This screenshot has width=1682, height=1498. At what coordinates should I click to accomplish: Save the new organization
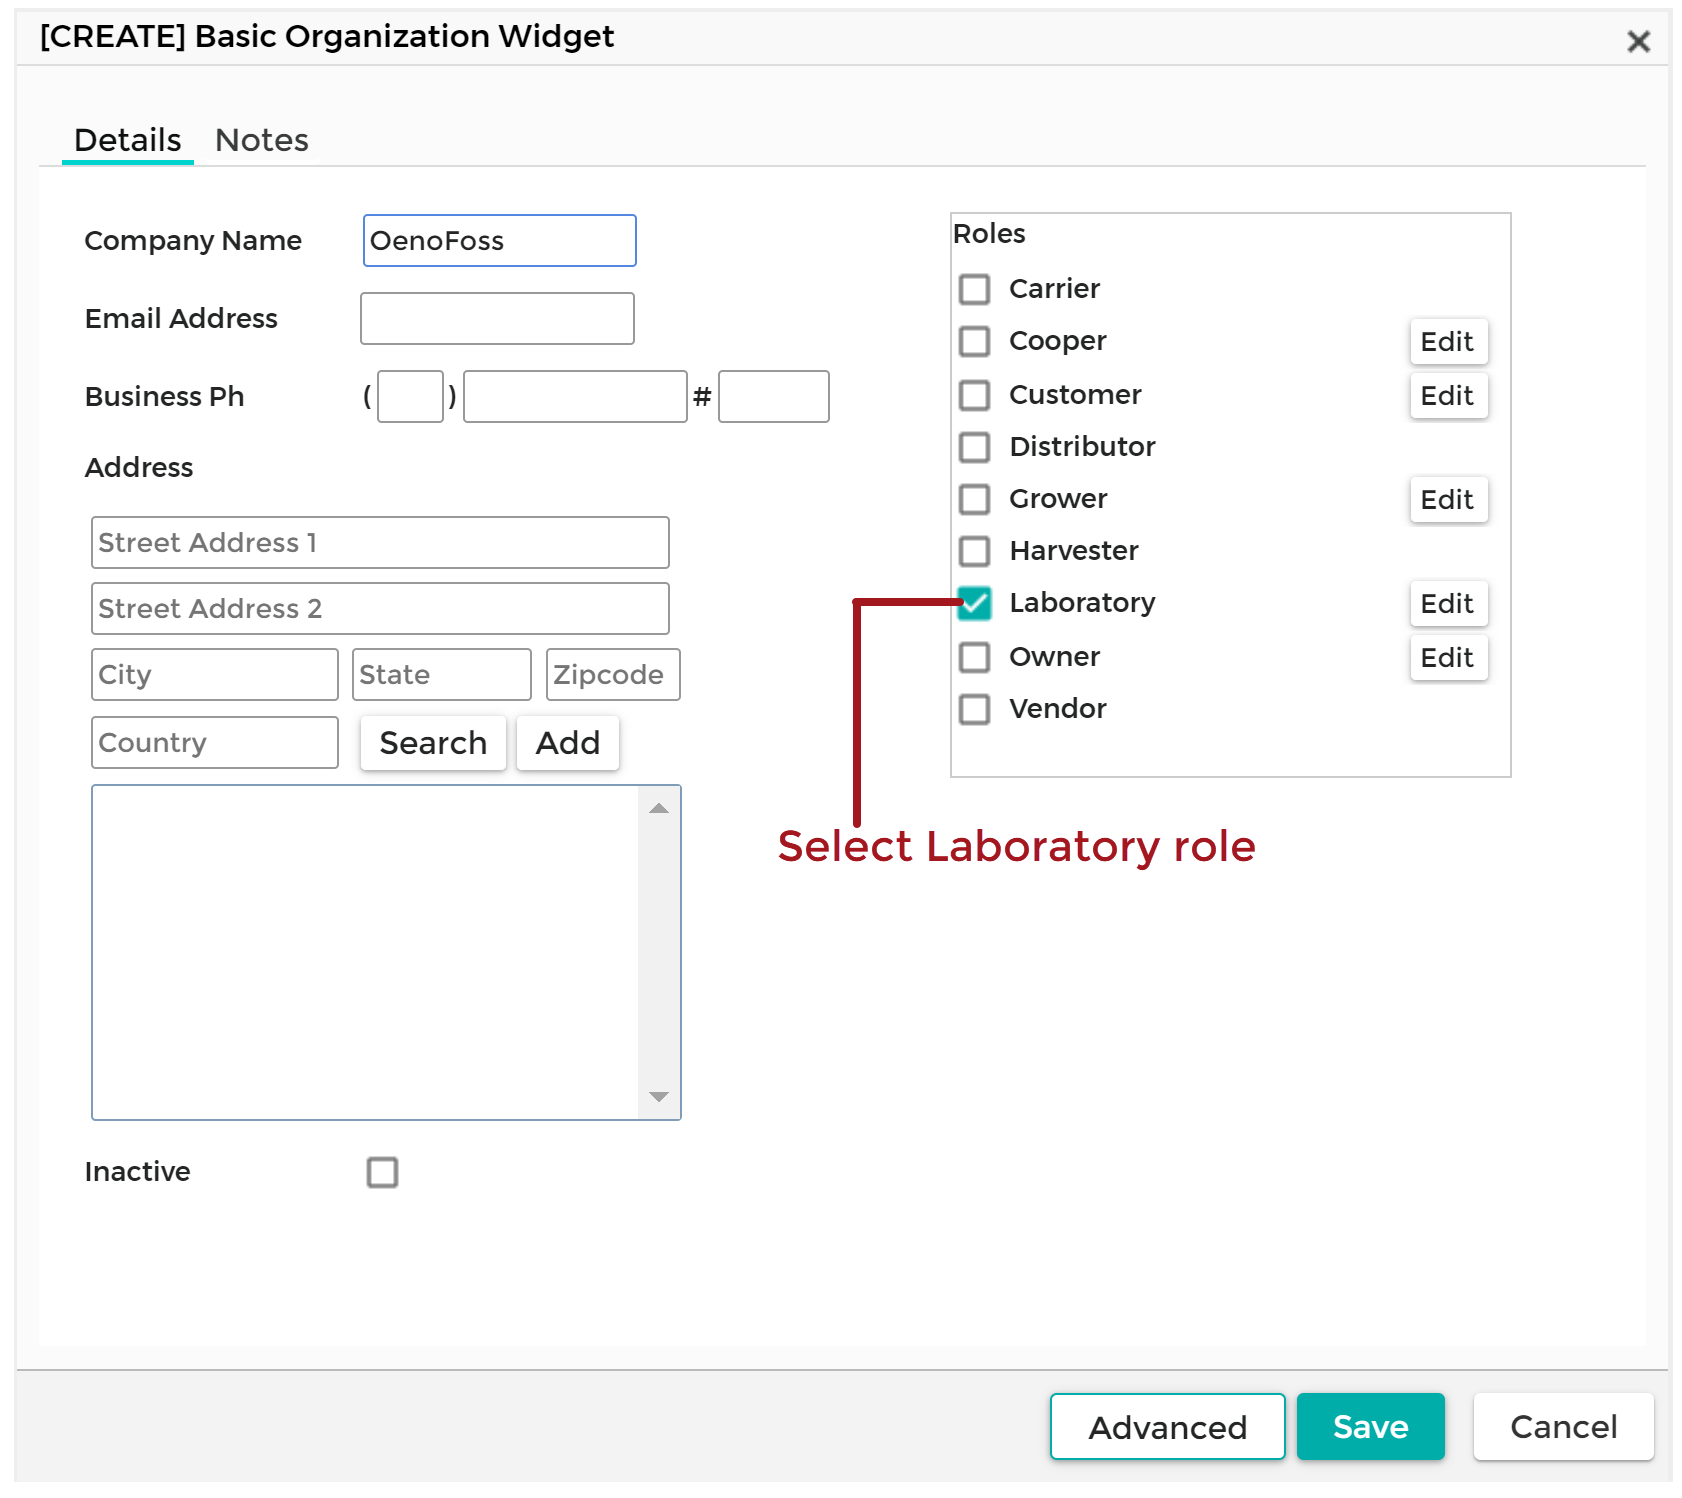(x=1370, y=1427)
